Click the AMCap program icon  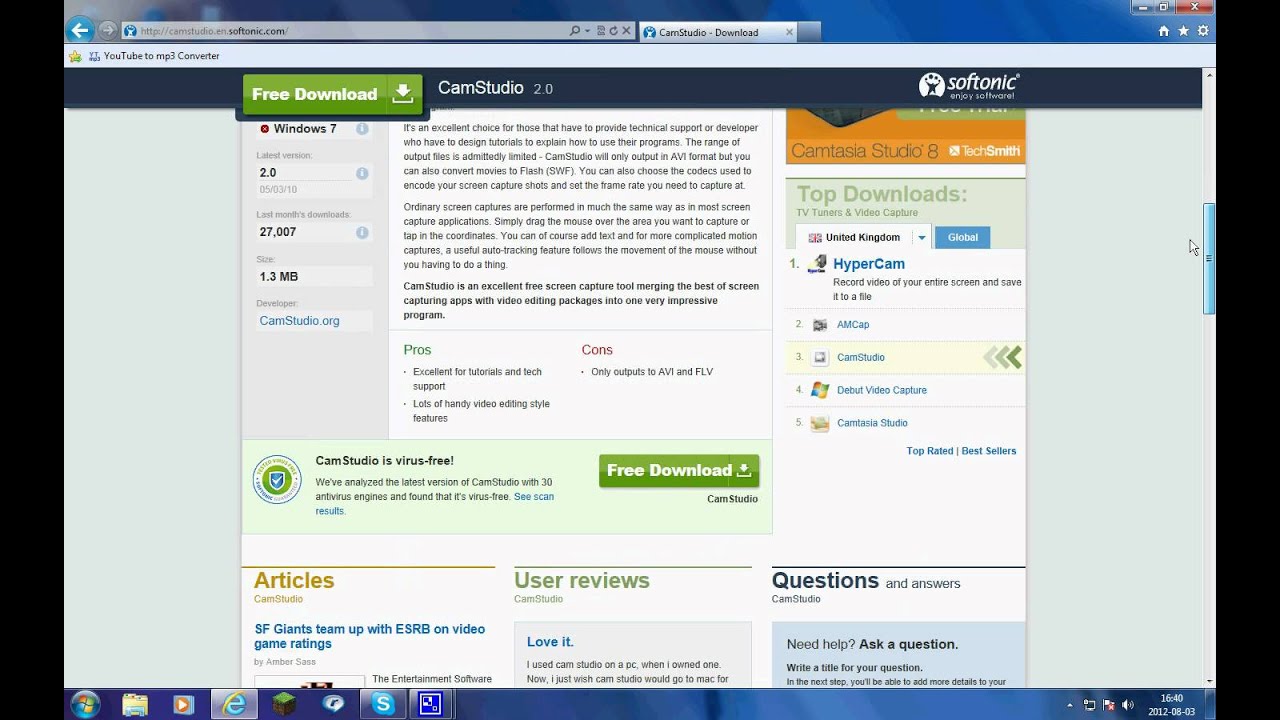coord(820,325)
